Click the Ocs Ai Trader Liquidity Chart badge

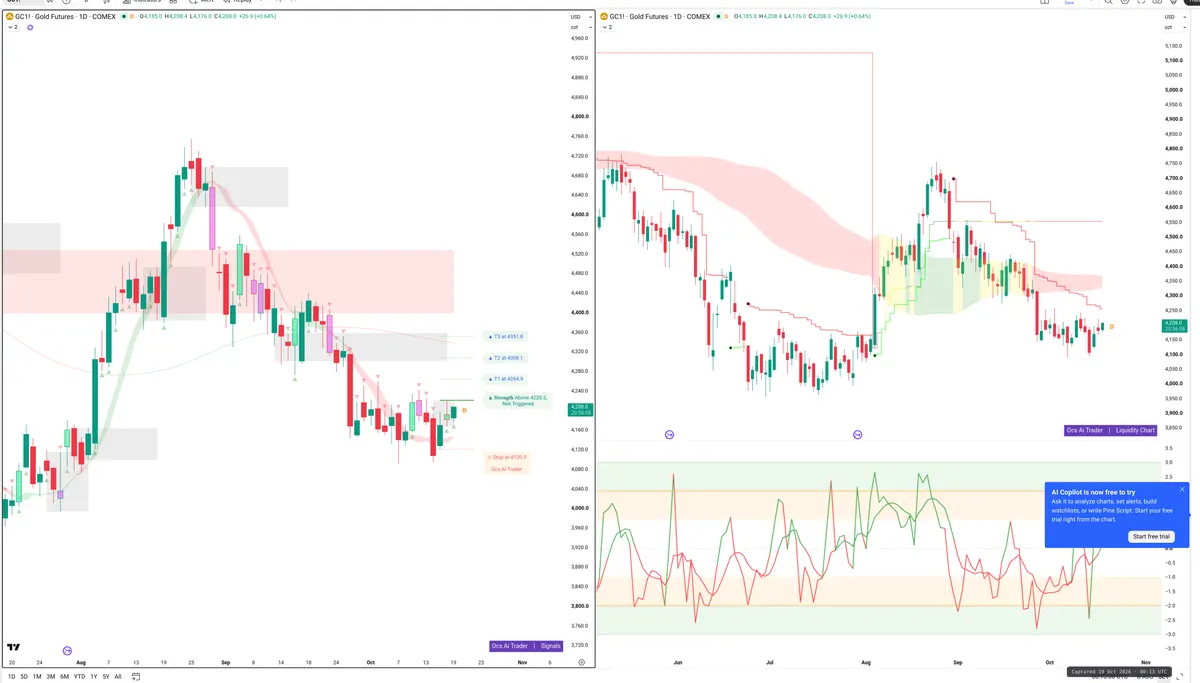pos(1111,430)
